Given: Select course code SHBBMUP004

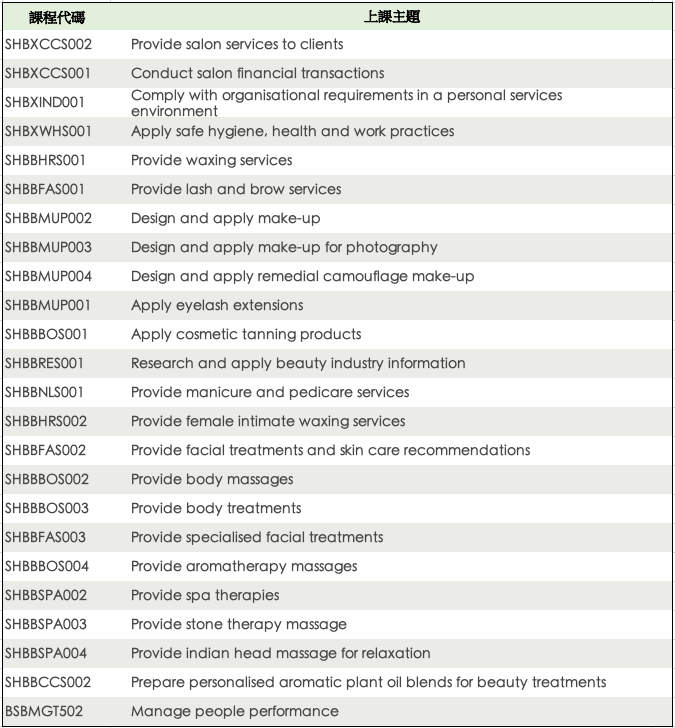Looking at the screenshot, I should pyautogui.click(x=48, y=276).
